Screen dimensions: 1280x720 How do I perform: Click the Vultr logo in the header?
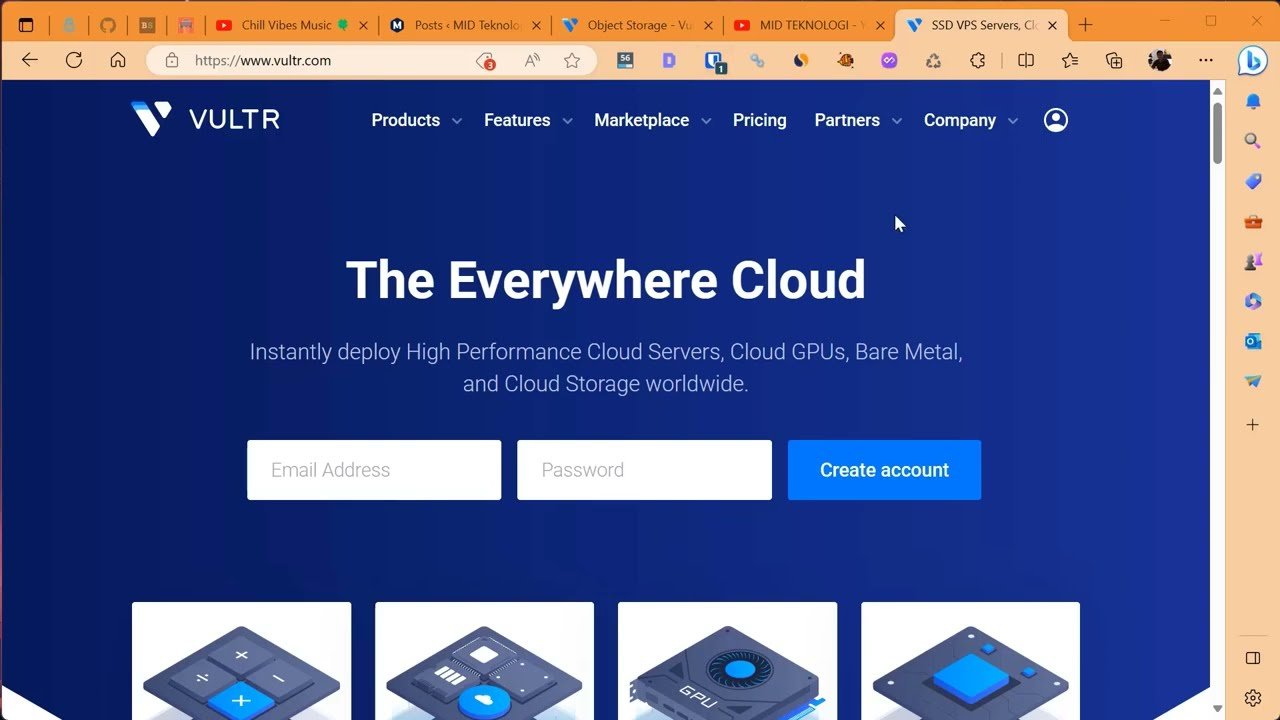coord(205,119)
